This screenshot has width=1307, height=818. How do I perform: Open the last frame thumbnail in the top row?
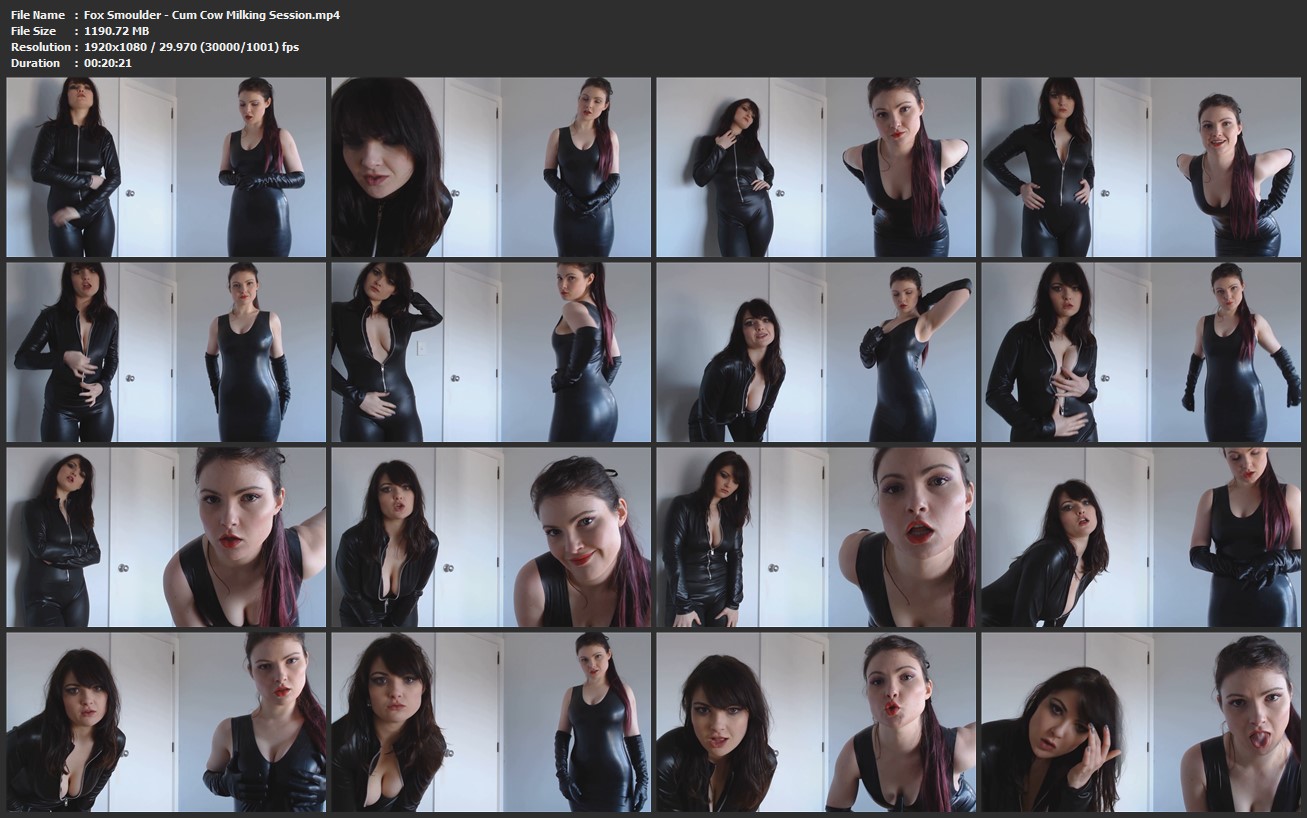[1141, 167]
